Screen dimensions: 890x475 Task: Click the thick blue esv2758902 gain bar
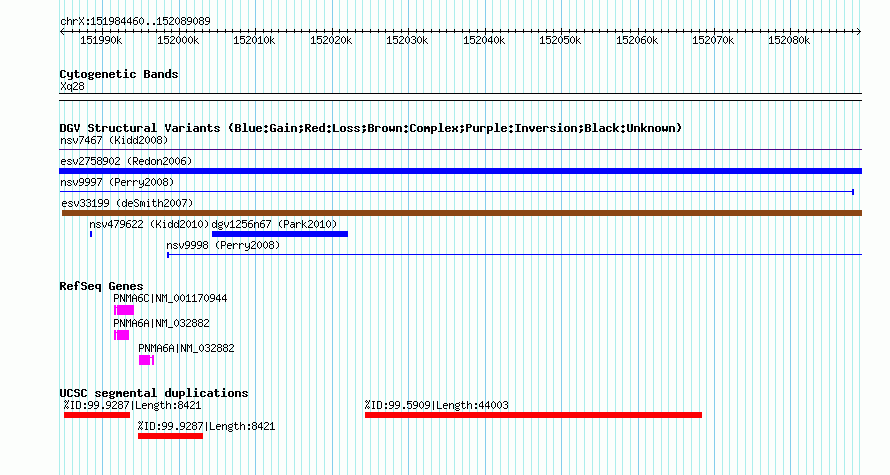pyautogui.click(x=460, y=171)
